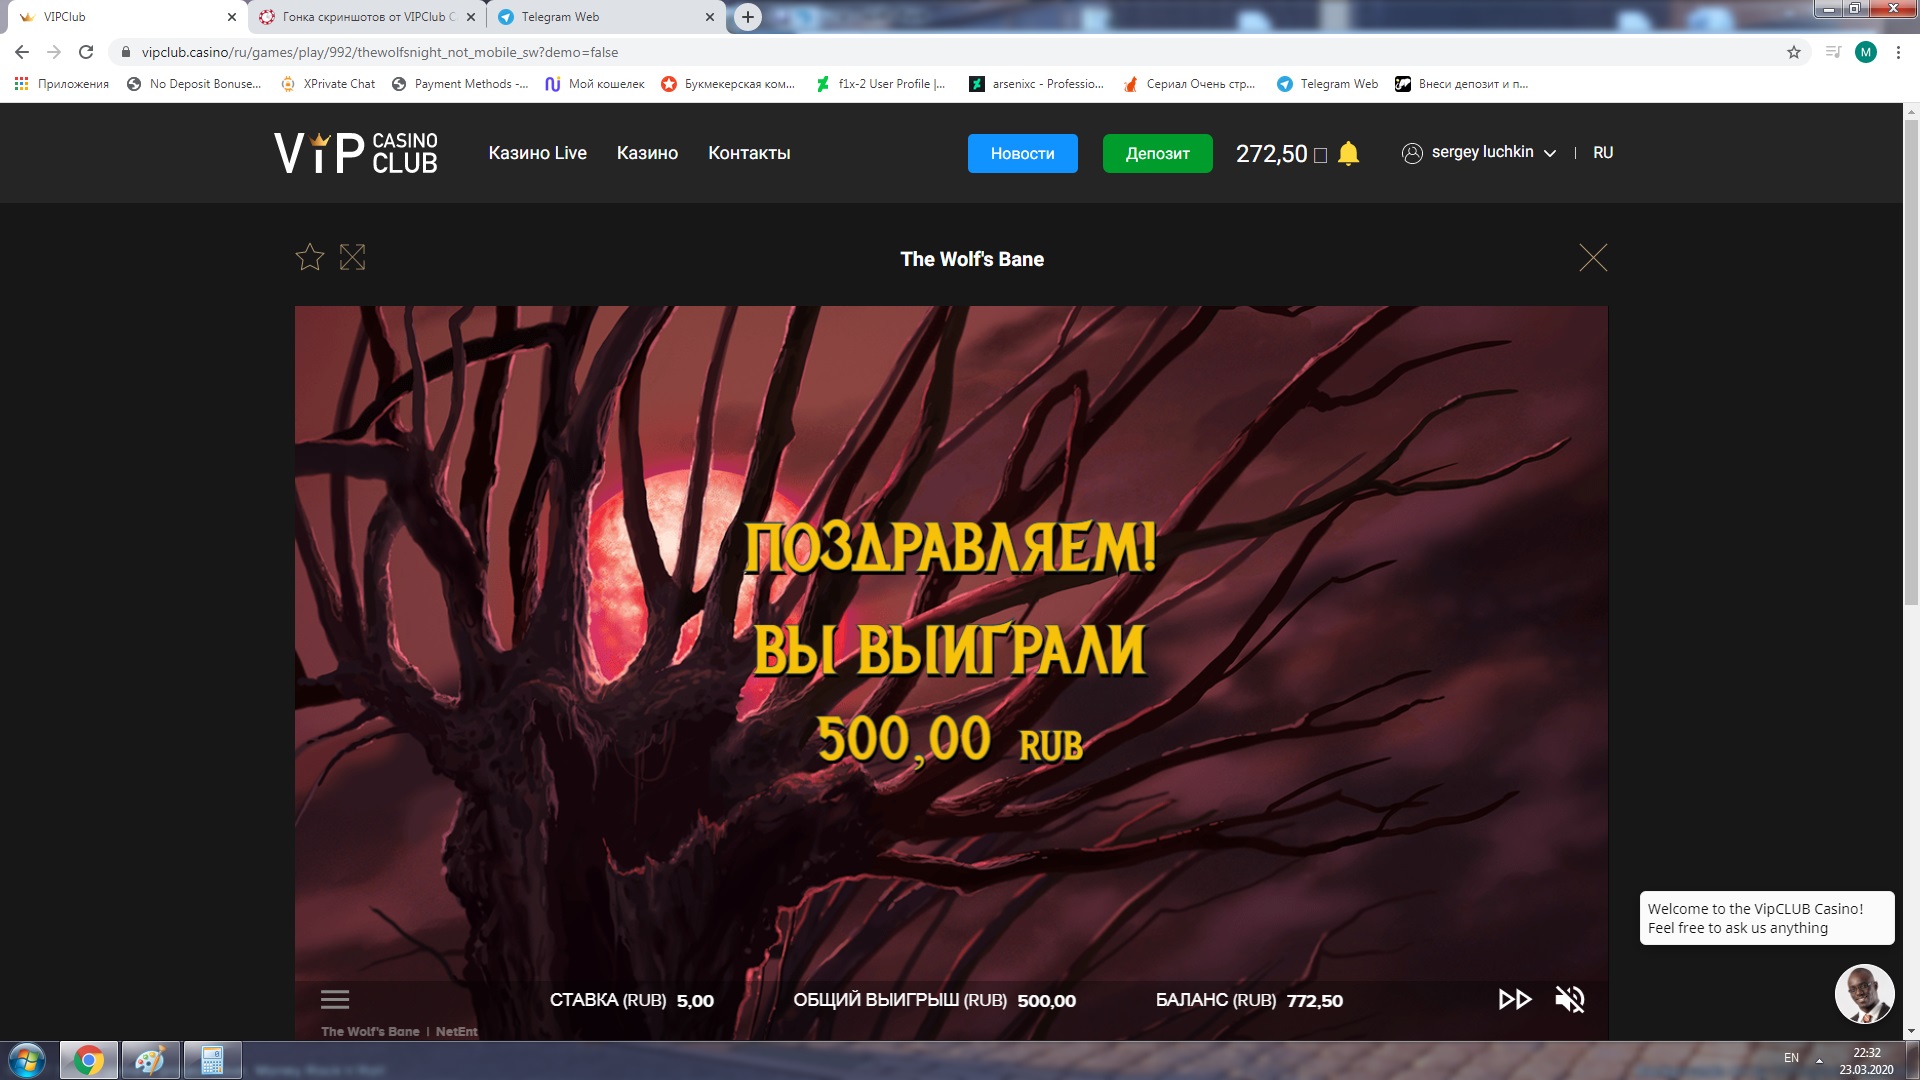Image resolution: width=1920 pixels, height=1080 pixels.
Task: Click the fast-forward quick spin button
Action: (1514, 999)
